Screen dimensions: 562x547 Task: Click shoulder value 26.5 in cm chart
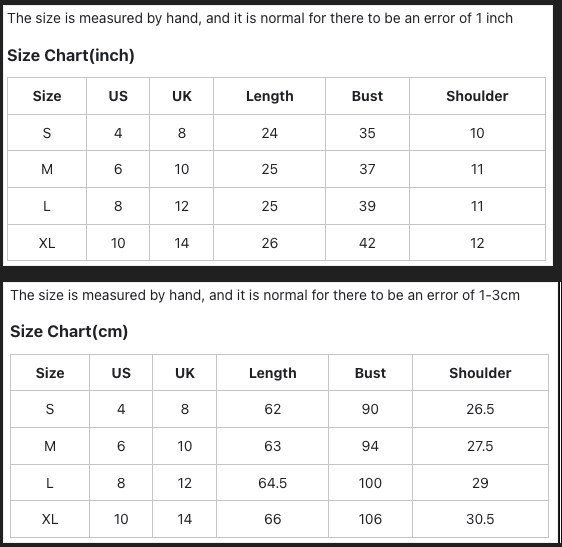(x=480, y=409)
